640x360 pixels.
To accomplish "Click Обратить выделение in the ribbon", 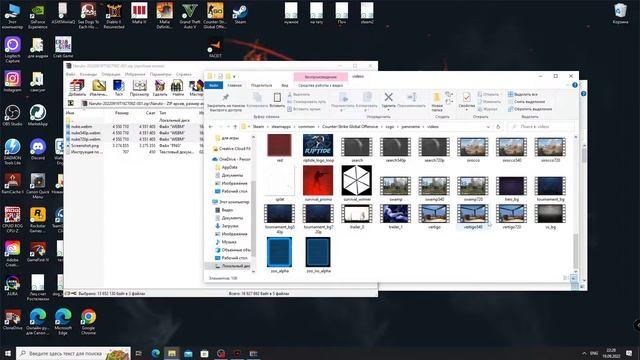I will coord(530,109).
